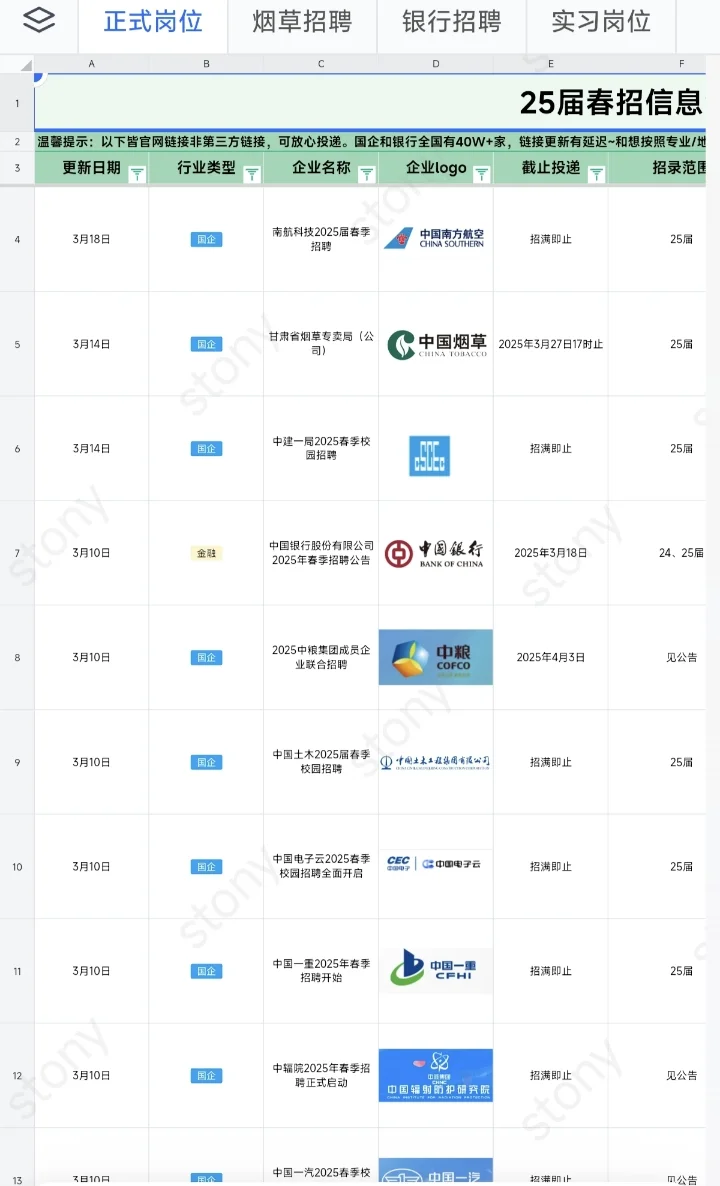Select the 2025年3月27日17时止 deadline cell
This screenshot has height=1186, width=720.
coord(551,344)
